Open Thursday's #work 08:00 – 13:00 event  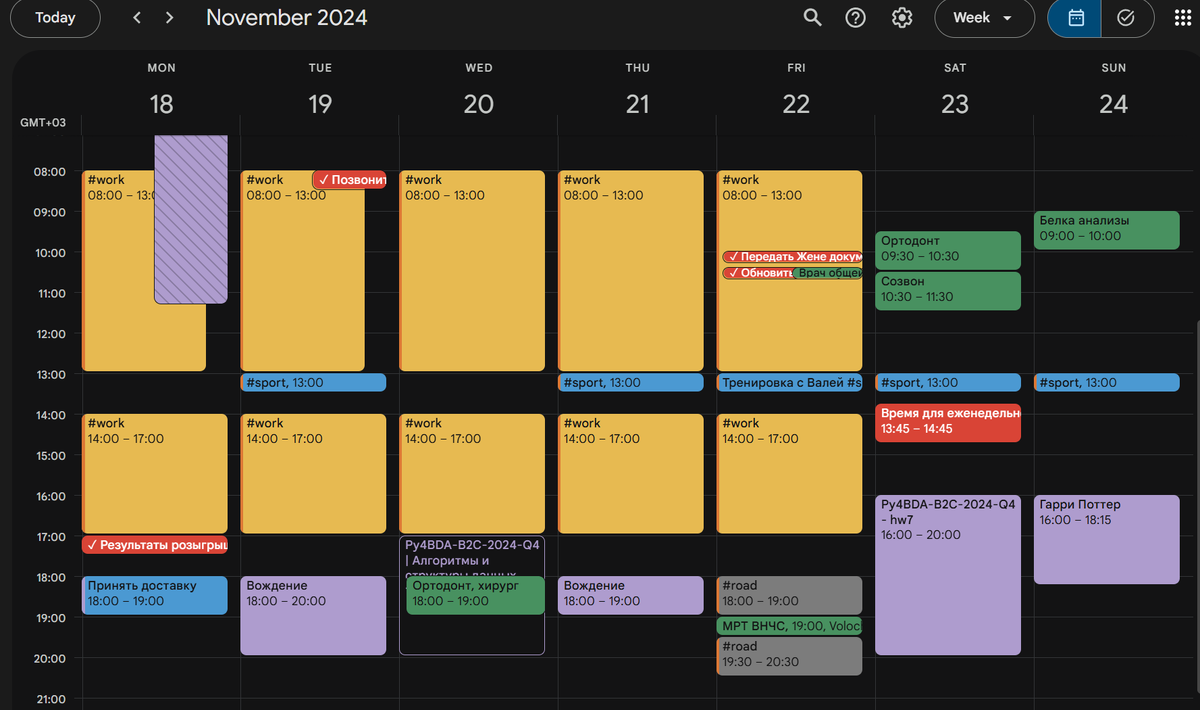point(631,271)
